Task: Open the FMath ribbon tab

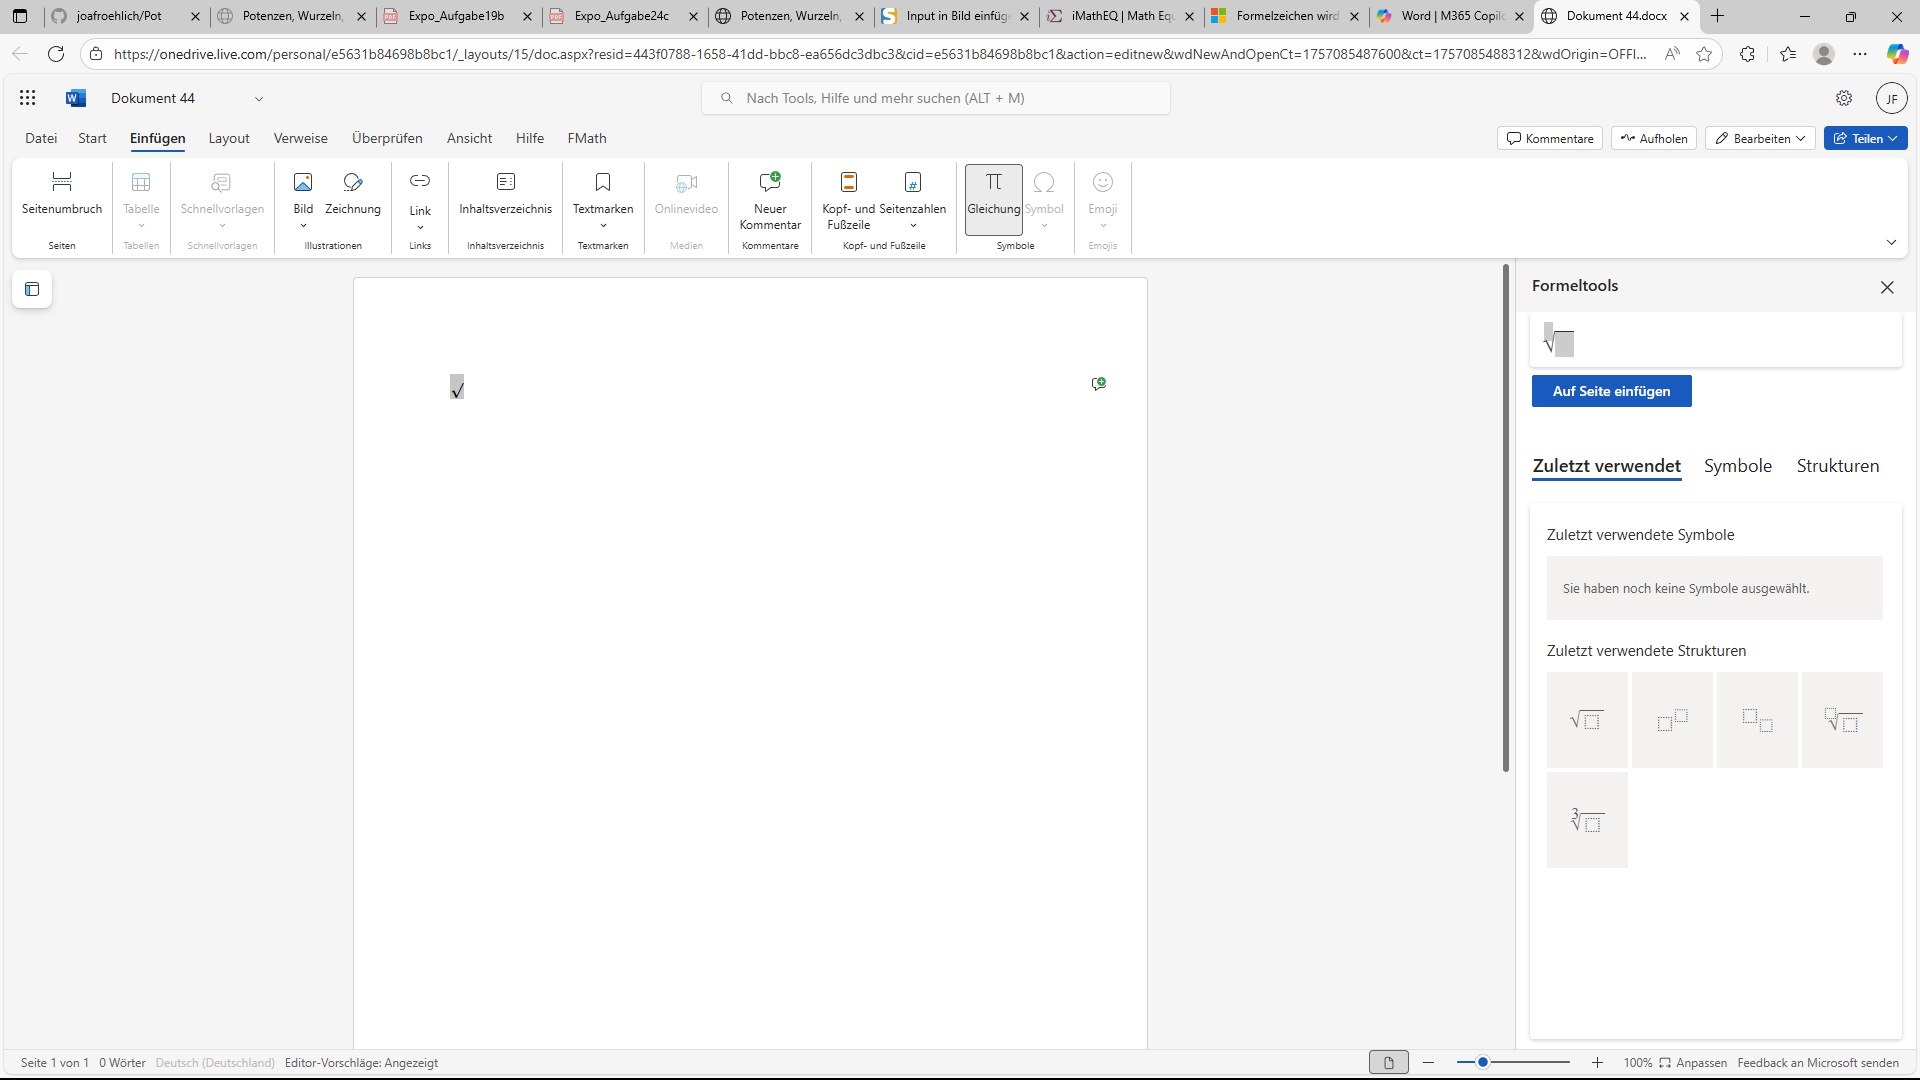Action: point(587,138)
